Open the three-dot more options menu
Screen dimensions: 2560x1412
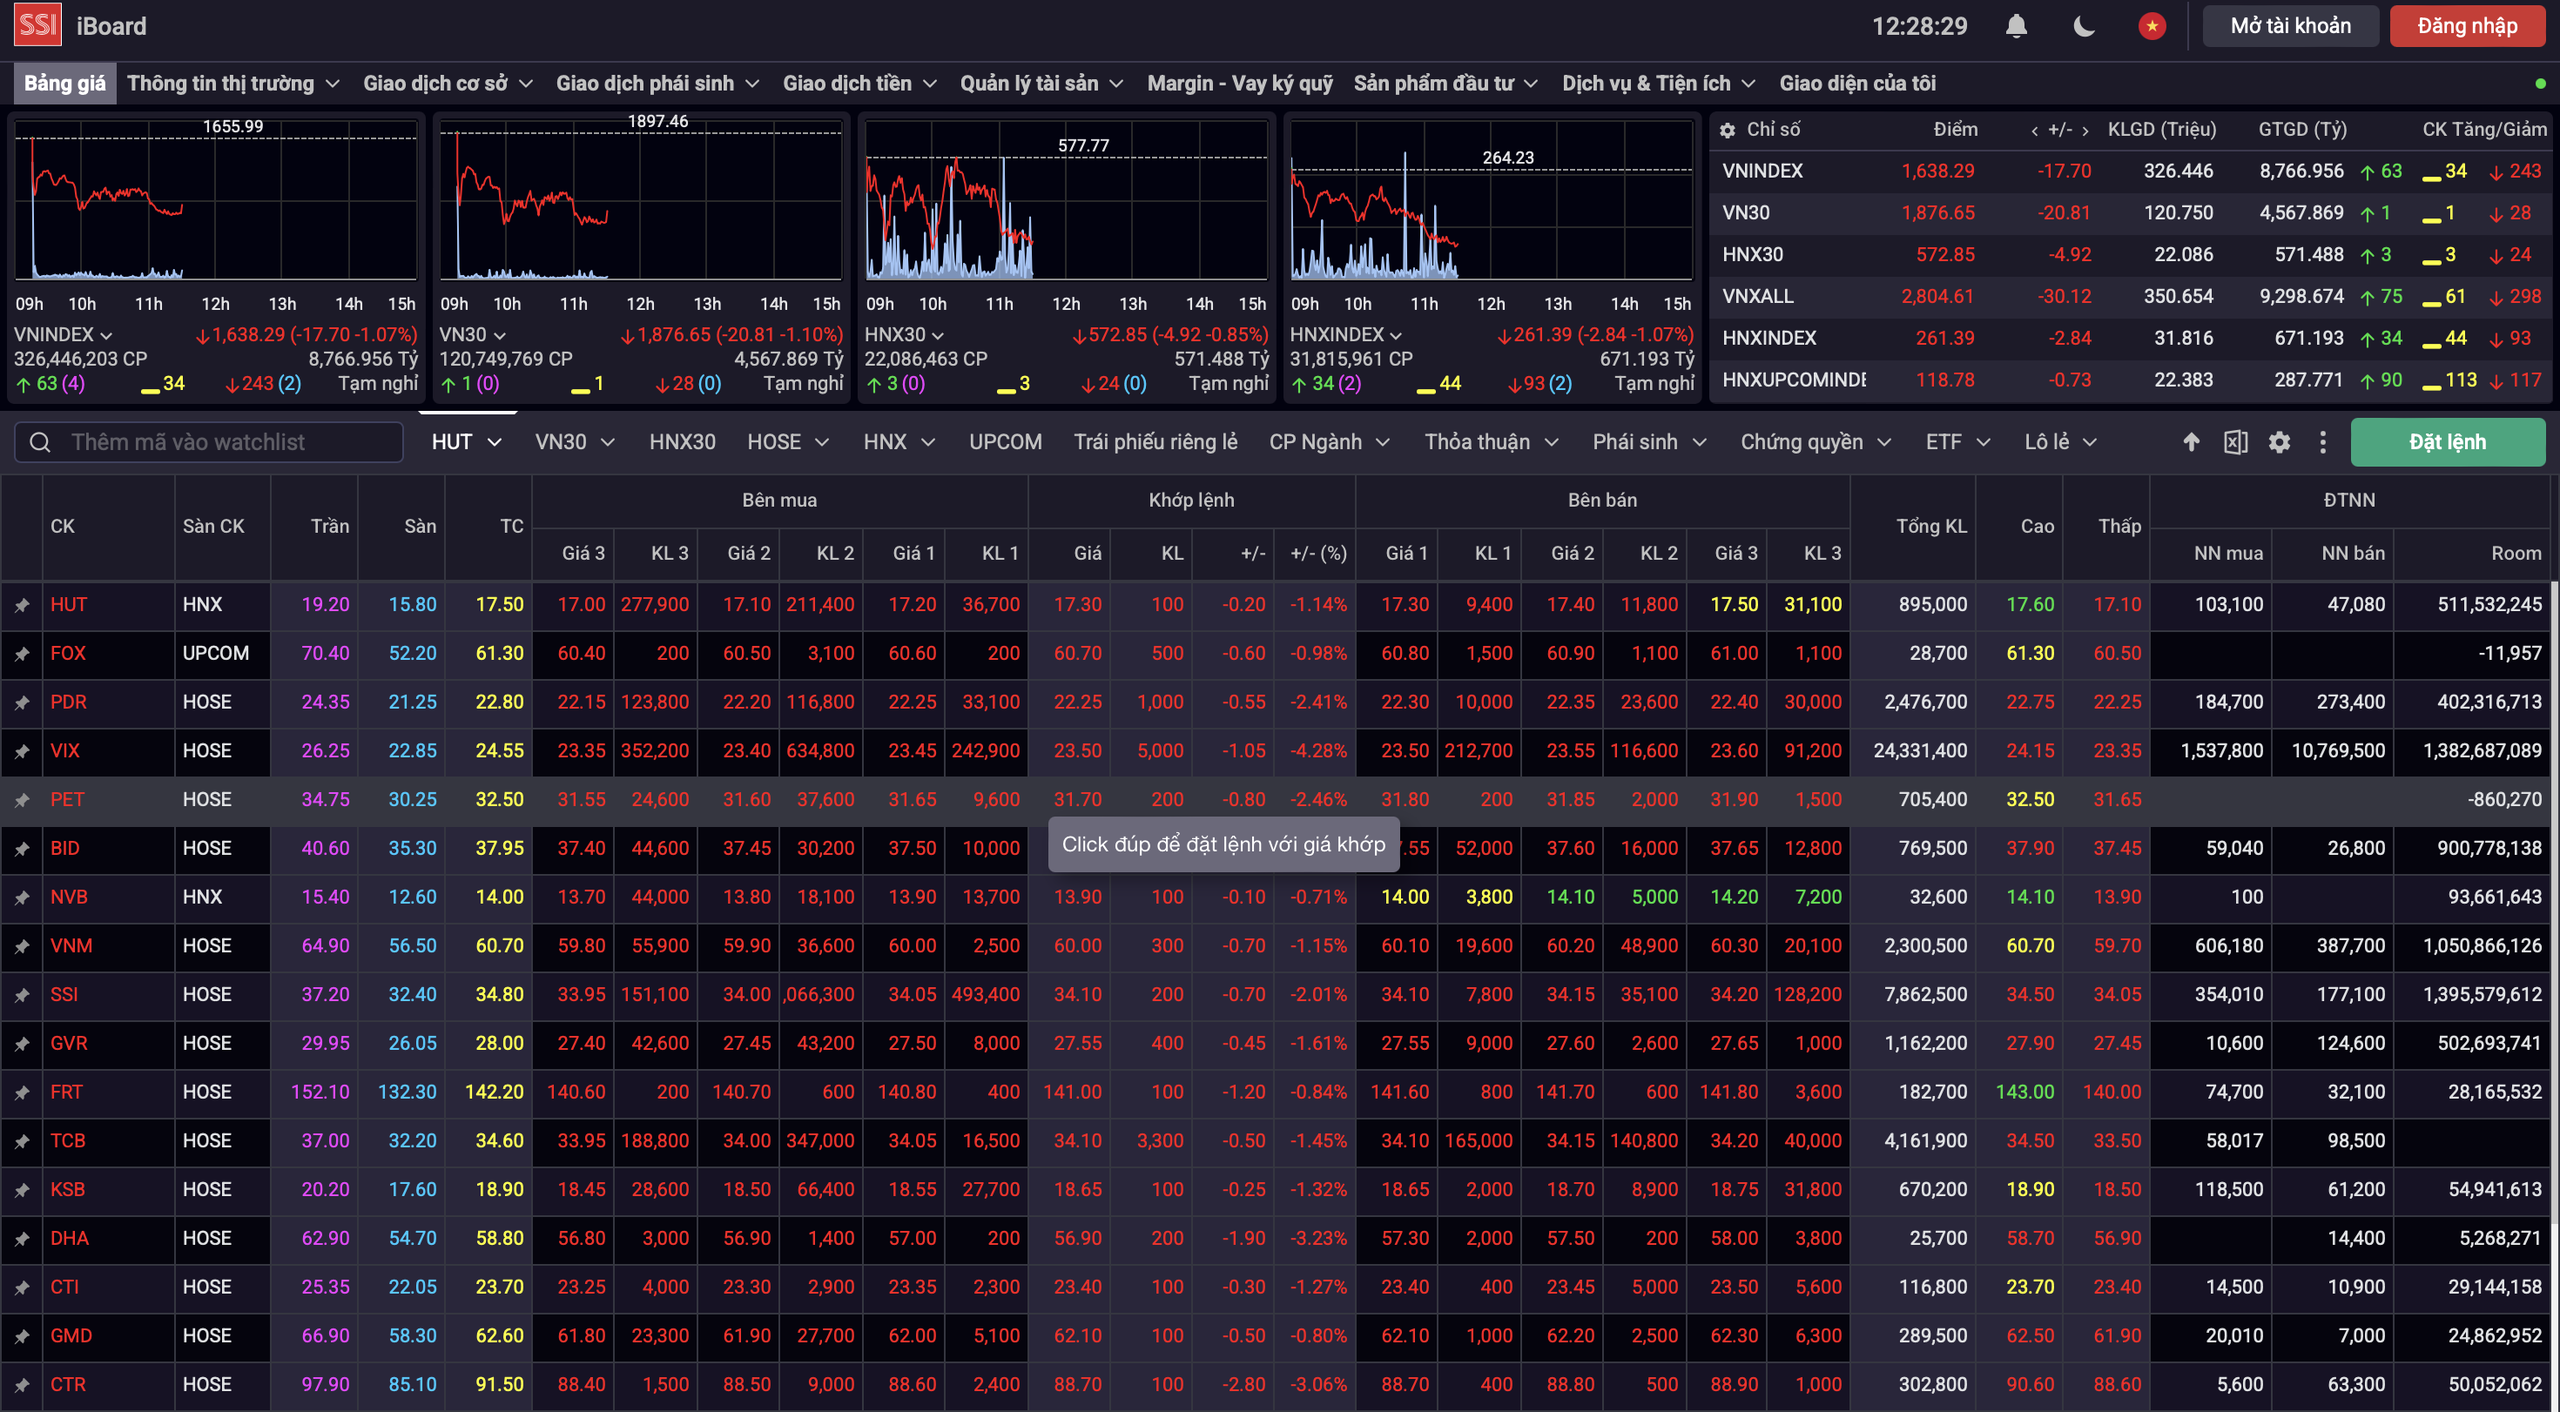coord(2322,442)
